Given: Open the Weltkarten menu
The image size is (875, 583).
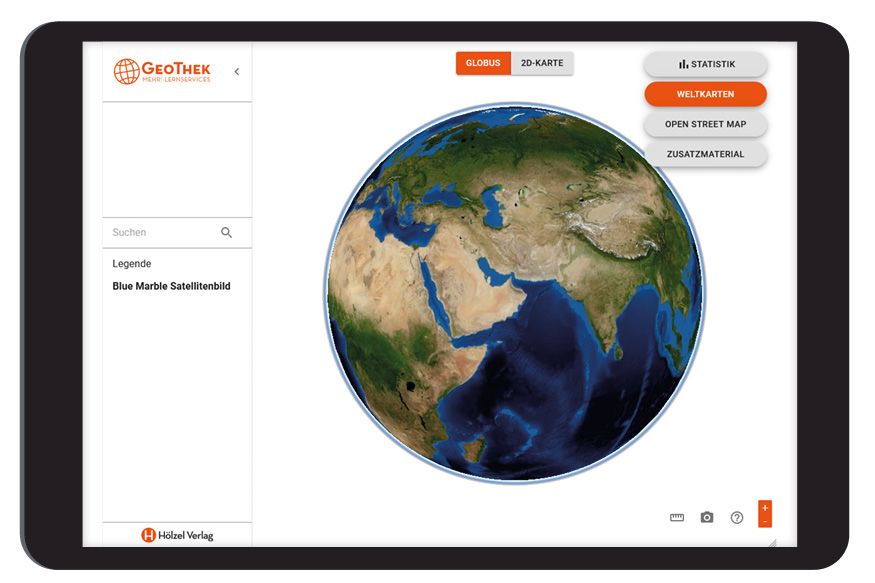Looking at the screenshot, I should coord(705,94).
